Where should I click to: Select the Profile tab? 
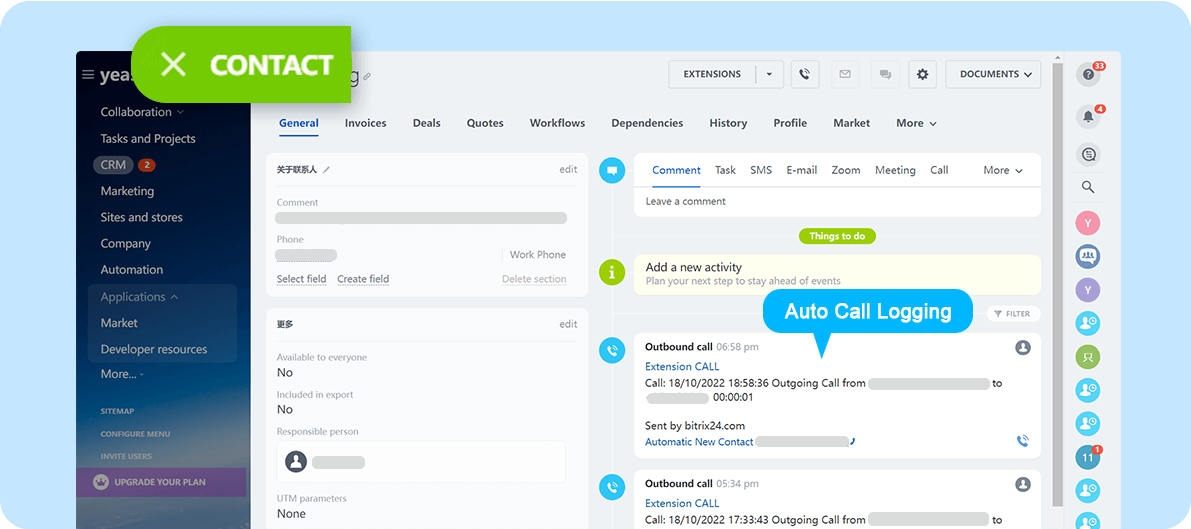[x=790, y=123]
